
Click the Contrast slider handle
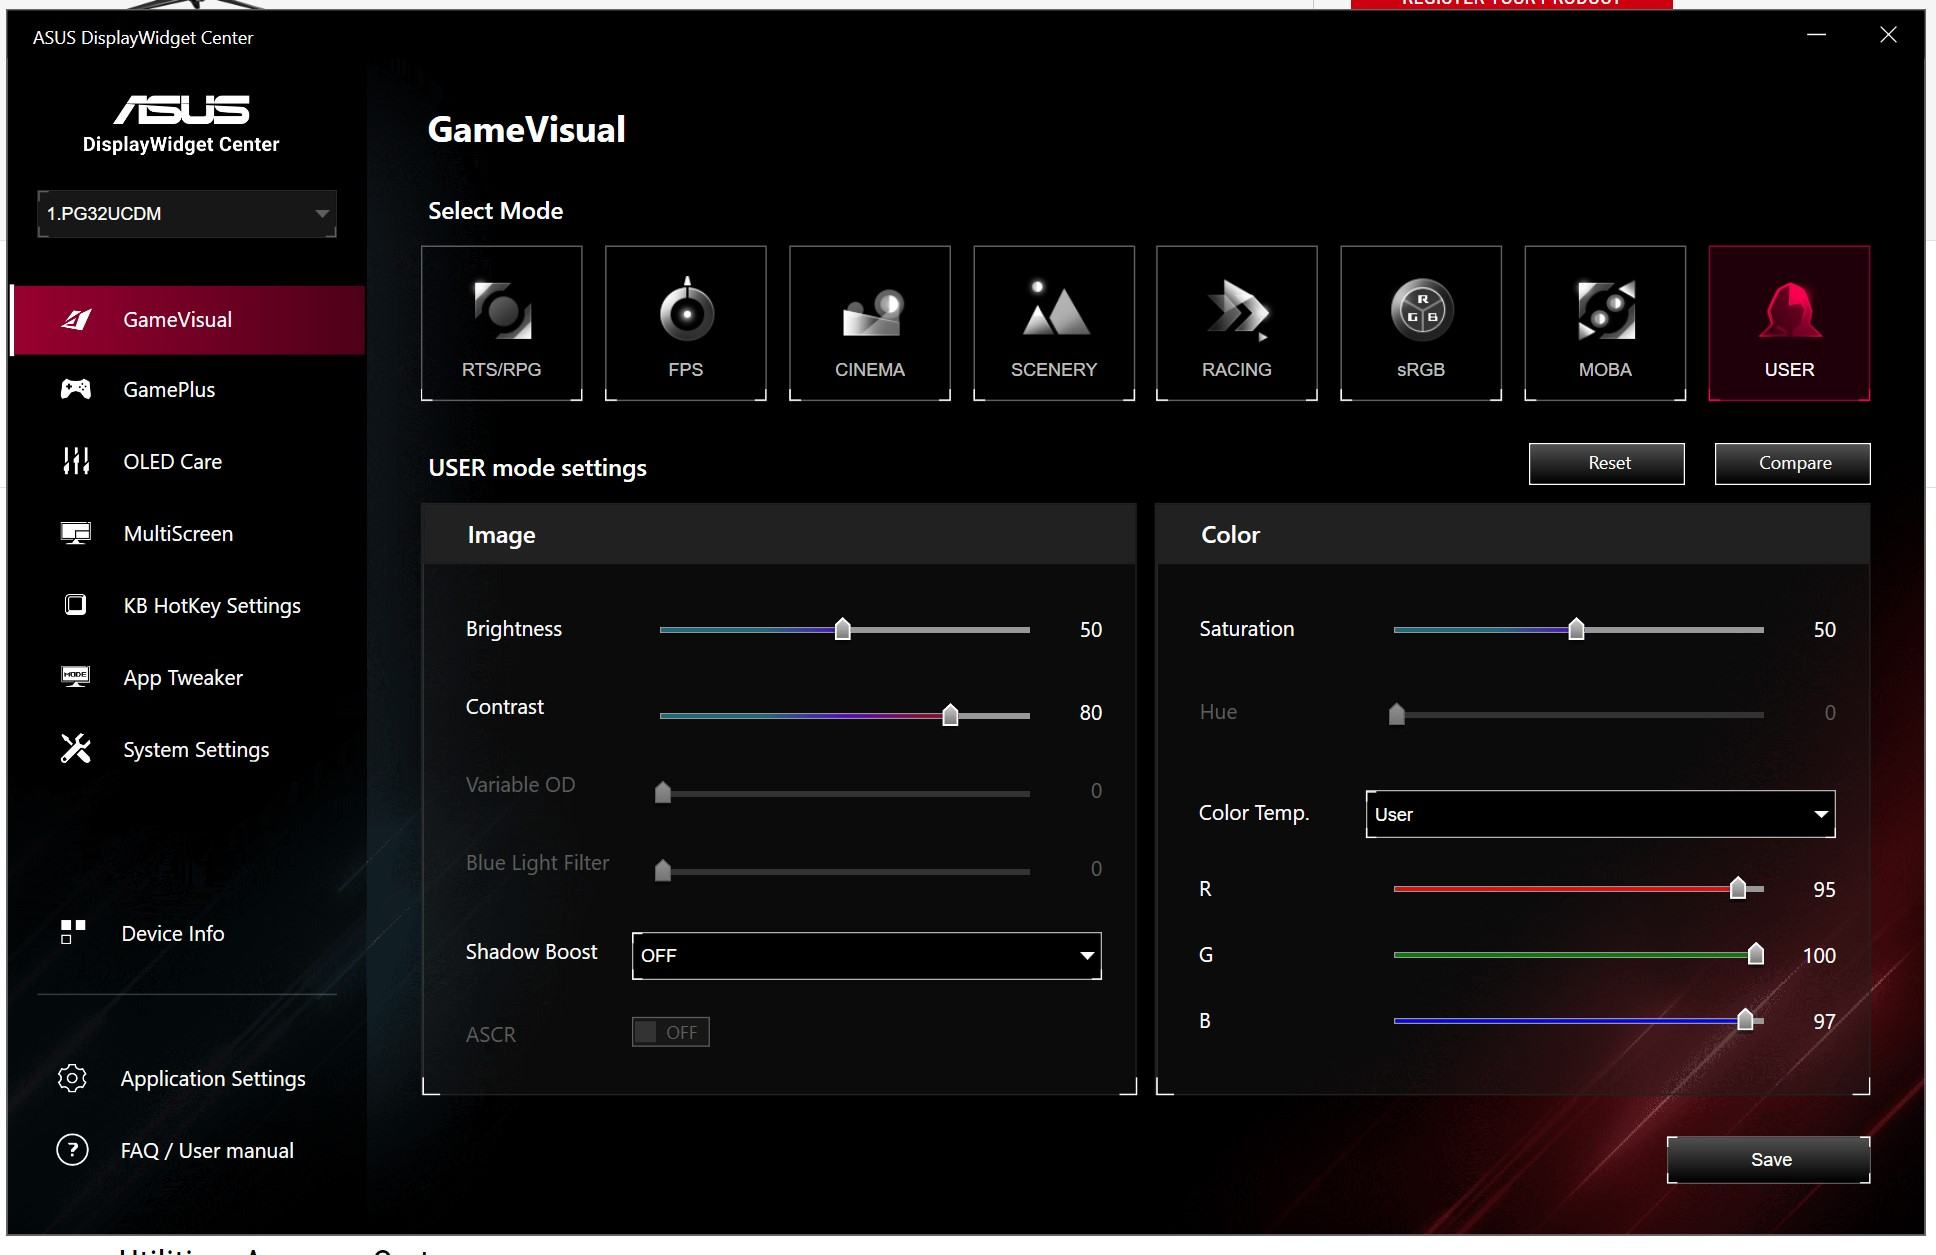[x=950, y=714]
